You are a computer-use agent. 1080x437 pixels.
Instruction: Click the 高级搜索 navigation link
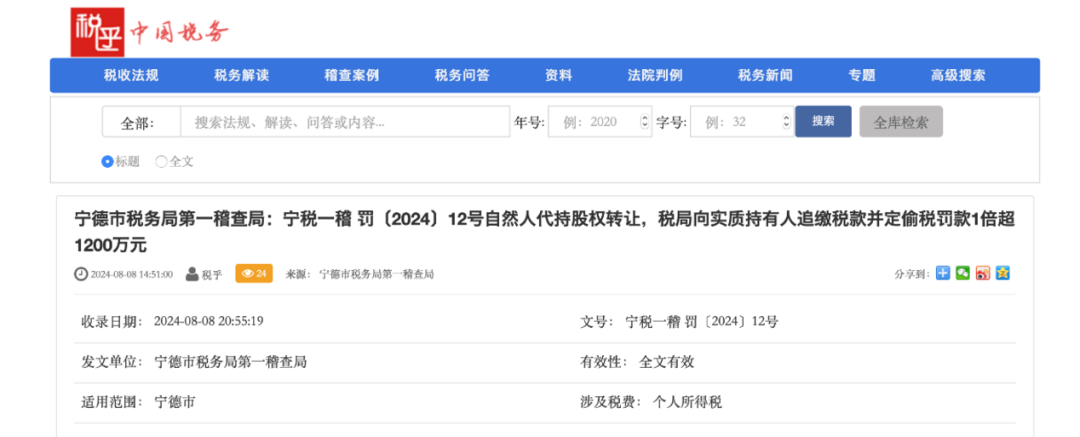click(958, 75)
